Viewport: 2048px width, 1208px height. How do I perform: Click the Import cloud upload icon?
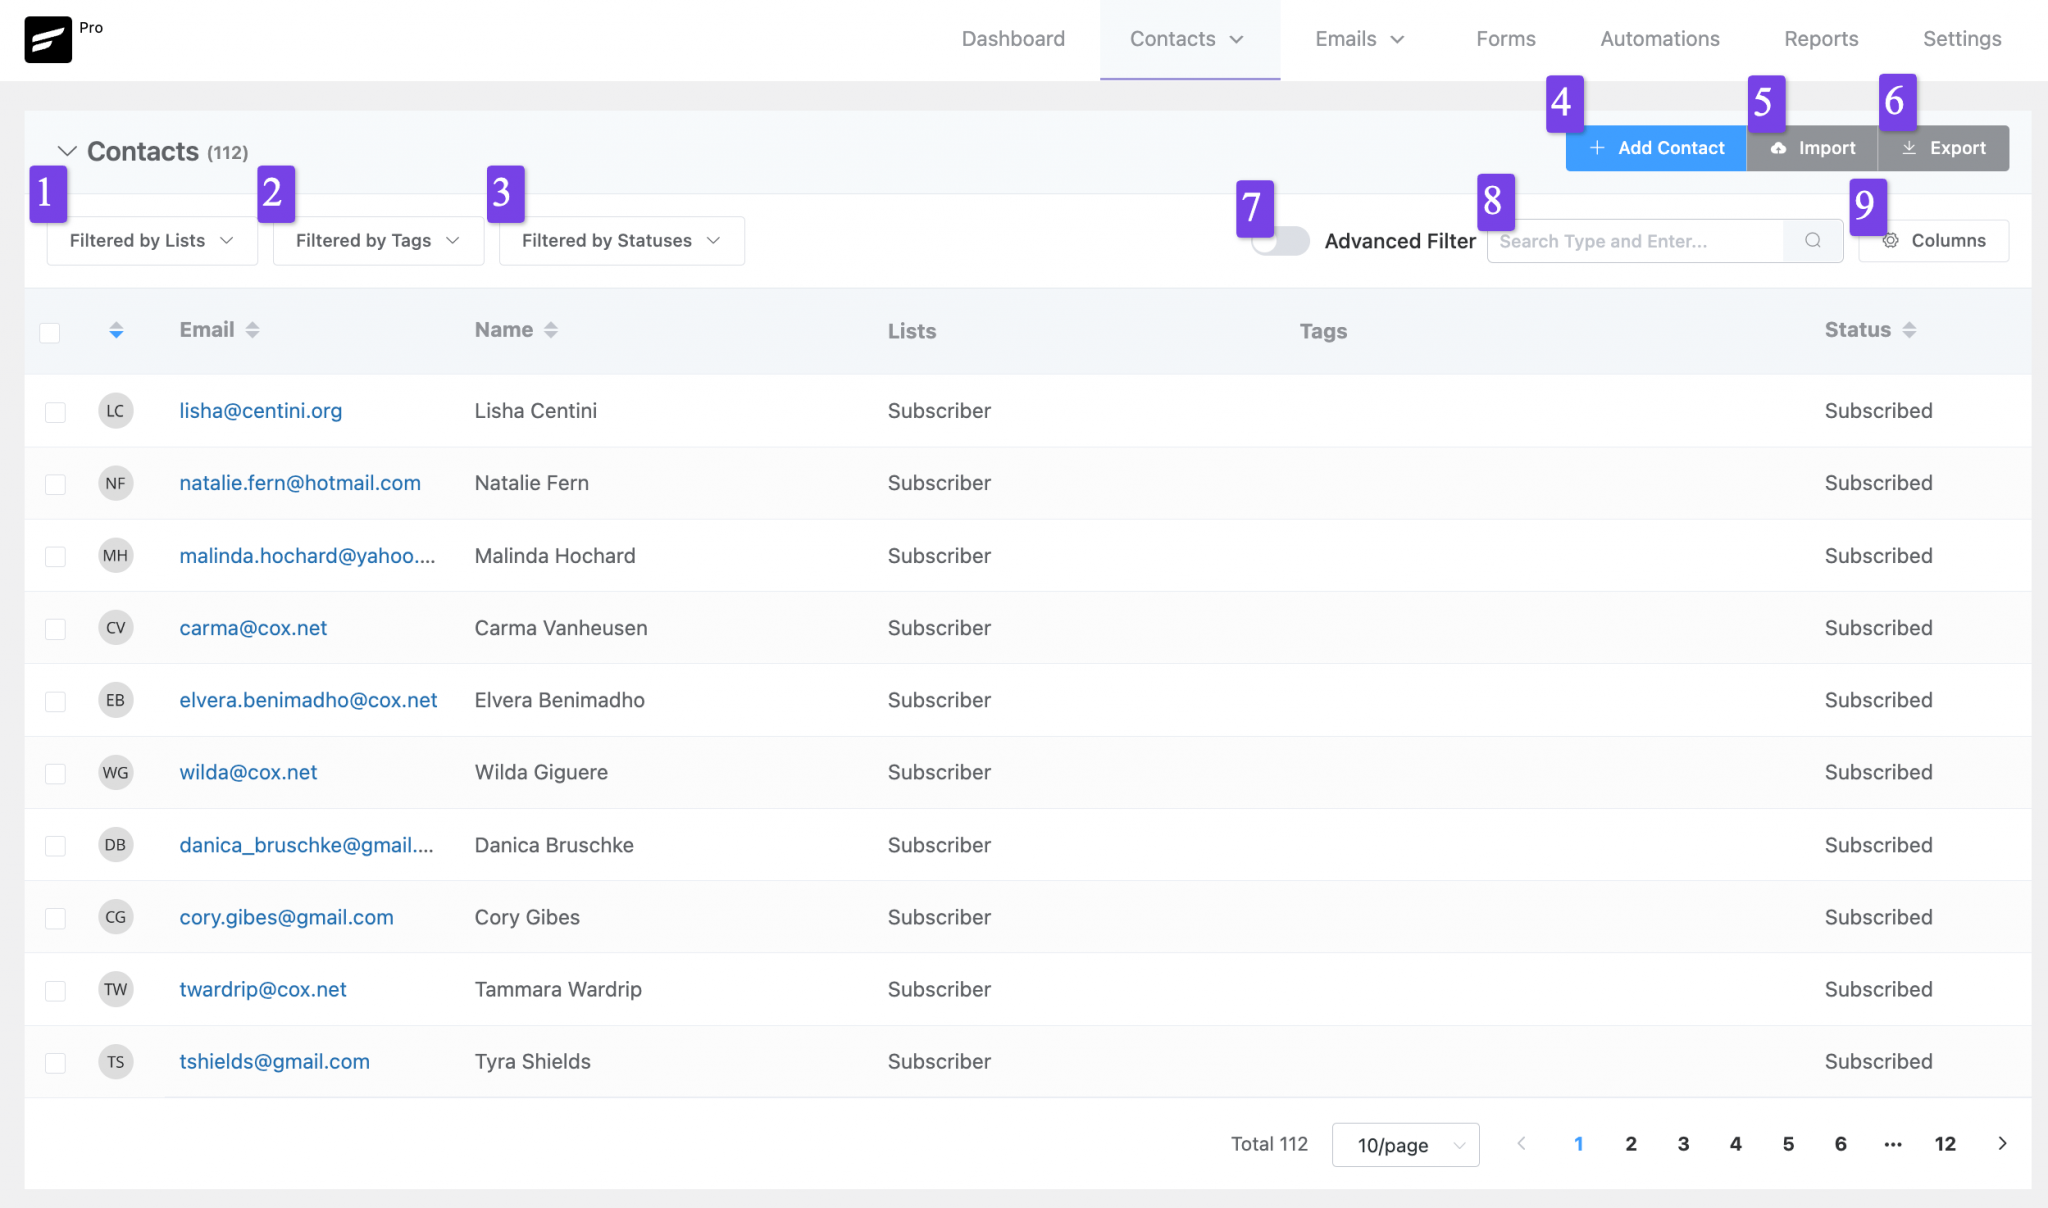tap(1780, 147)
